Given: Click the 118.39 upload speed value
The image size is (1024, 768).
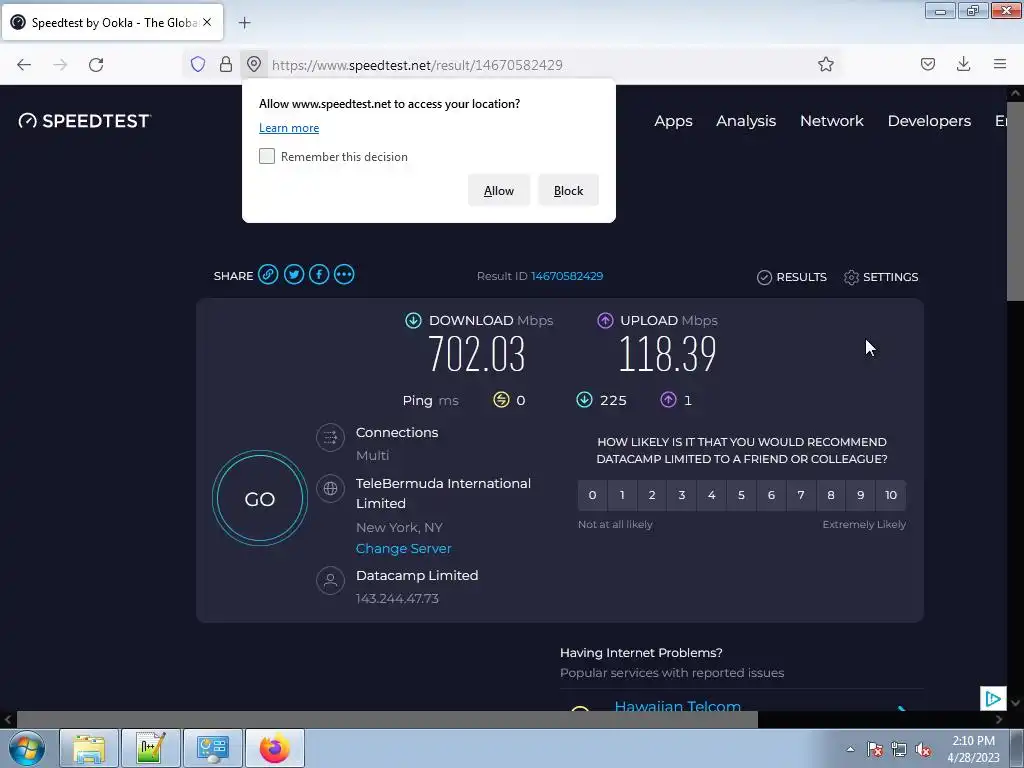Looking at the screenshot, I should pos(667,354).
